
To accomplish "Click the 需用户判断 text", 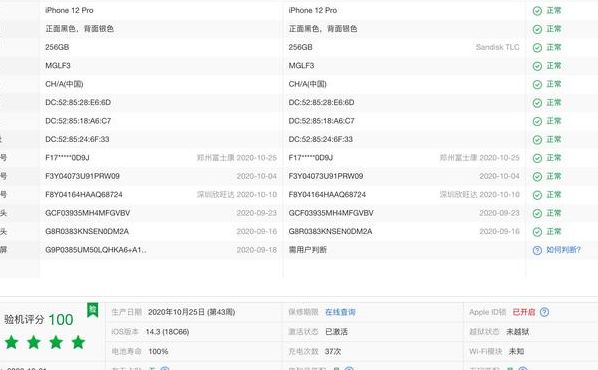I will click(x=307, y=250).
